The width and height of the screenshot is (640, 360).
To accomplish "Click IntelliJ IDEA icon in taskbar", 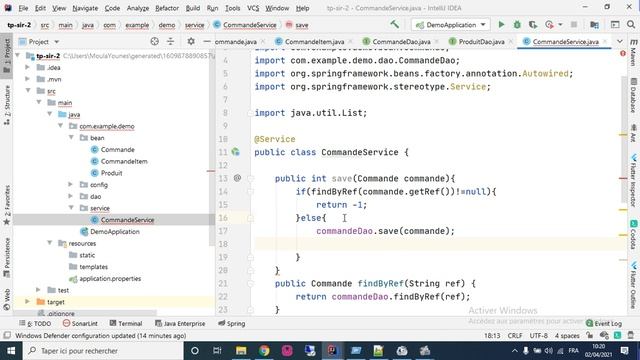I will tap(333, 351).
